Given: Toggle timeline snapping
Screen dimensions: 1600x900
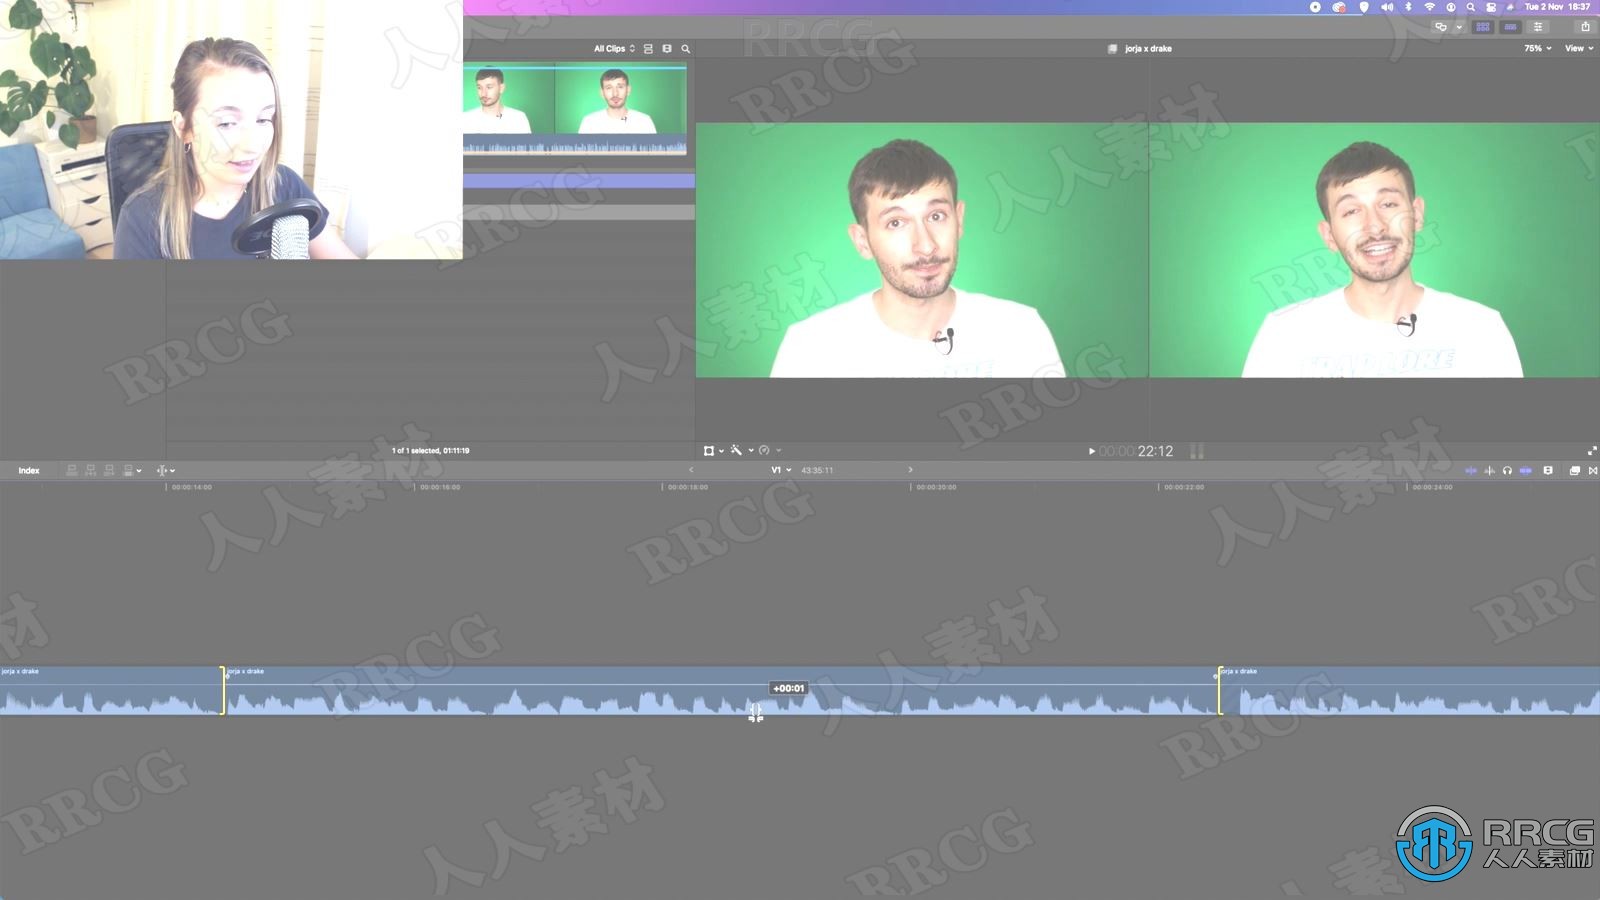Looking at the screenshot, I should coord(1526,470).
